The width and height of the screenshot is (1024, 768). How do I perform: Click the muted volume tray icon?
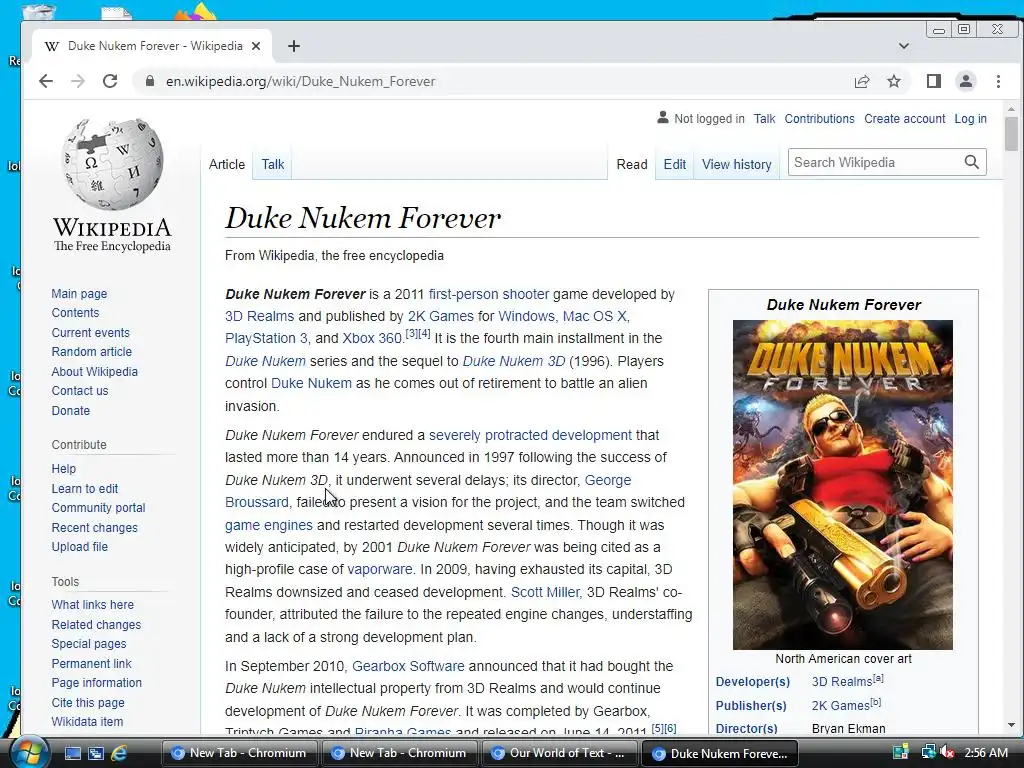(x=947, y=752)
